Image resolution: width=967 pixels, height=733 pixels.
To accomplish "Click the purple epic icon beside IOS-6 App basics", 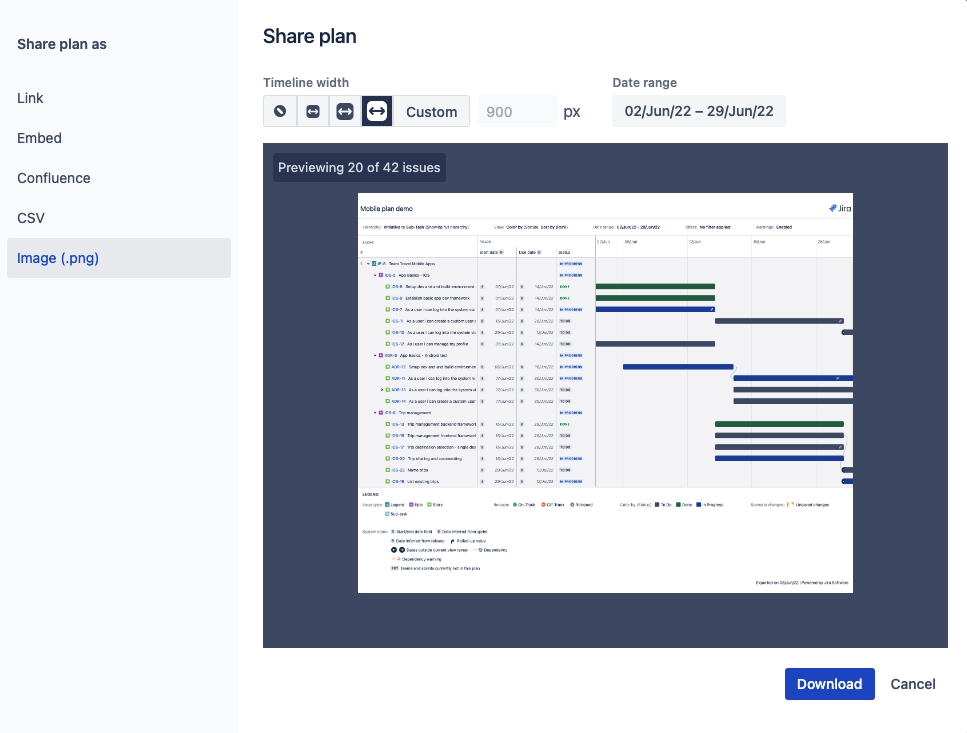I will tap(380, 275).
